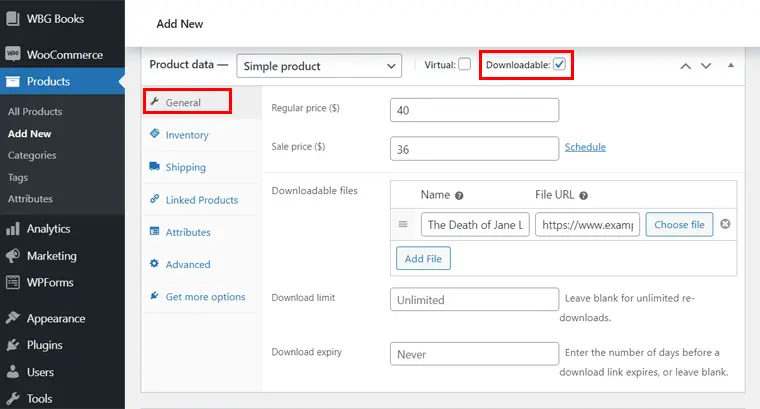760x409 pixels.
Task: Click the General tab wrench icon
Action: click(155, 101)
